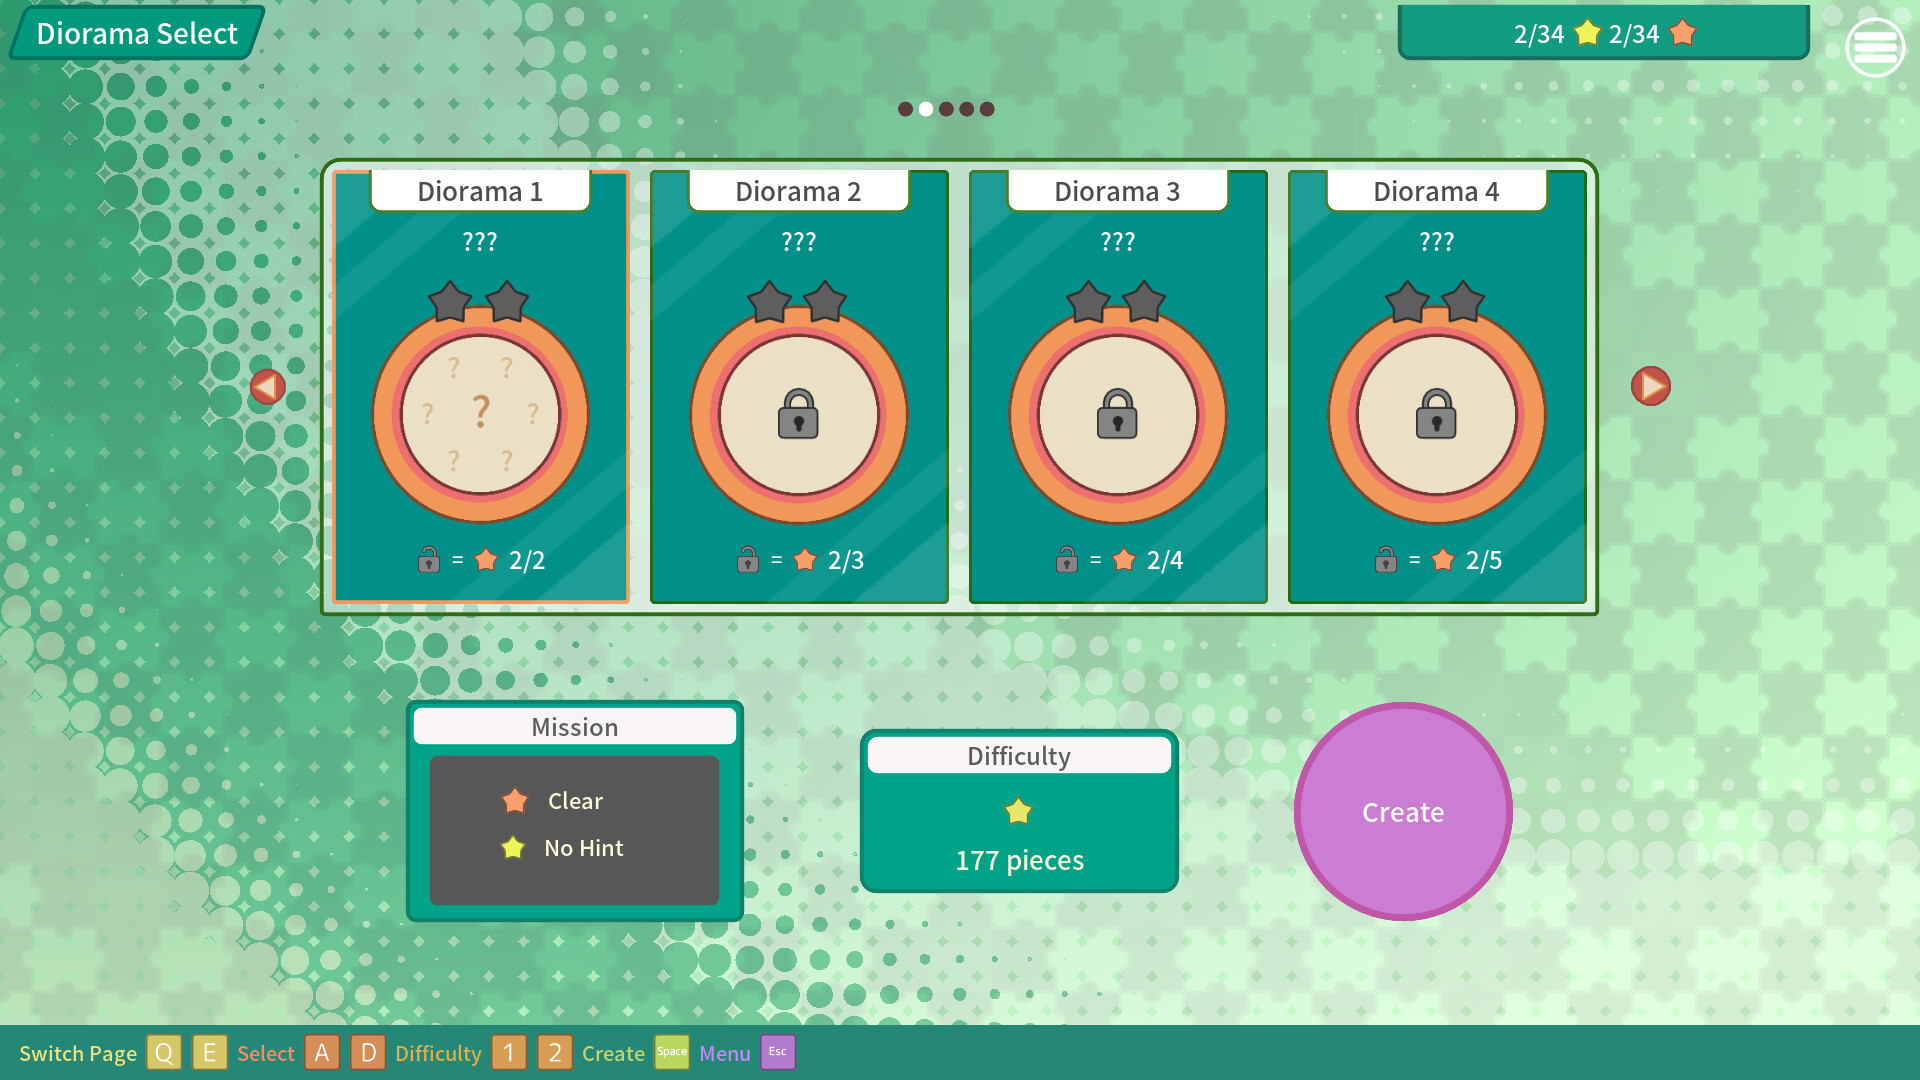Click the No Hint mission star icon
The image size is (1920, 1080).
pyautogui.click(x=514, y=847)
